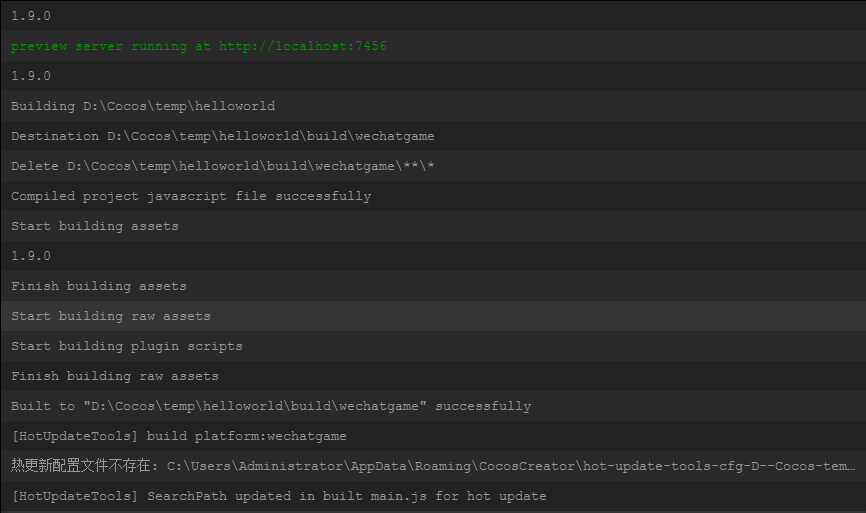Select '1.9.0' line directly below preview server message
Image resolution: width=866 pixels, height=513 pixels.
click(x=31, y=76)
